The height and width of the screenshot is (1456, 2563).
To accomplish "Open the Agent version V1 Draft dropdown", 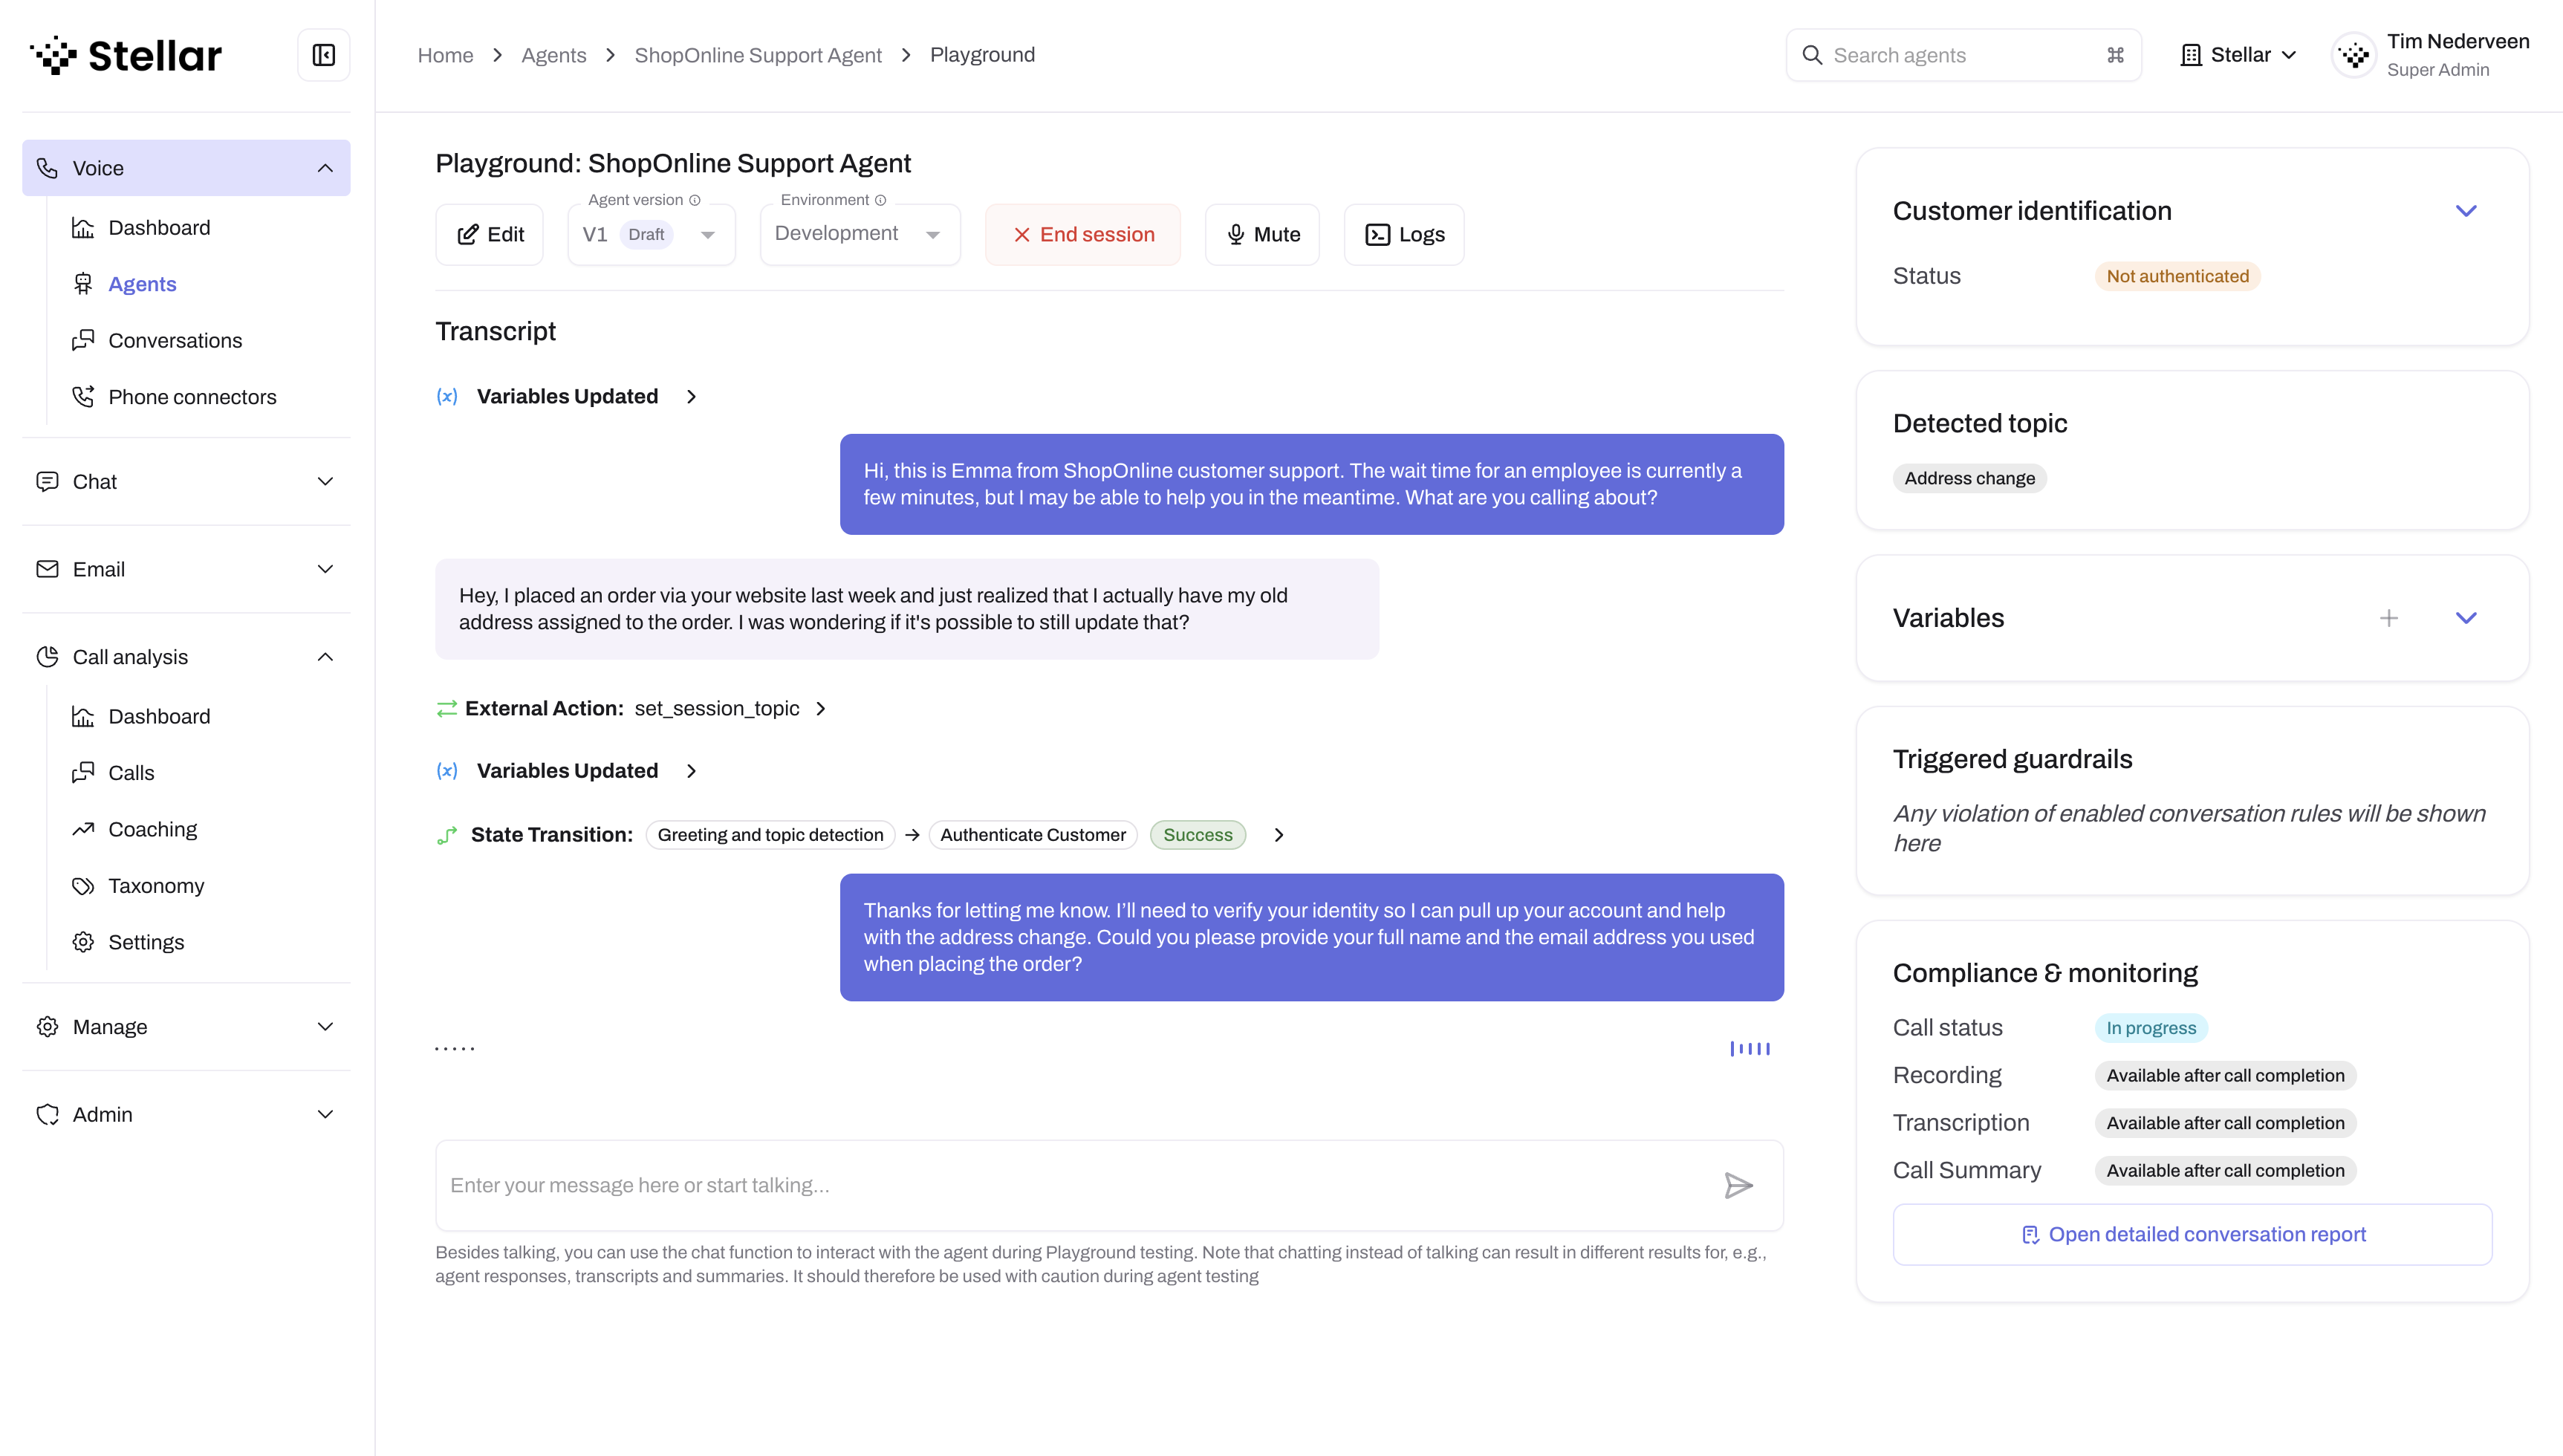I will pyautogui.click(x=651, y=234).
